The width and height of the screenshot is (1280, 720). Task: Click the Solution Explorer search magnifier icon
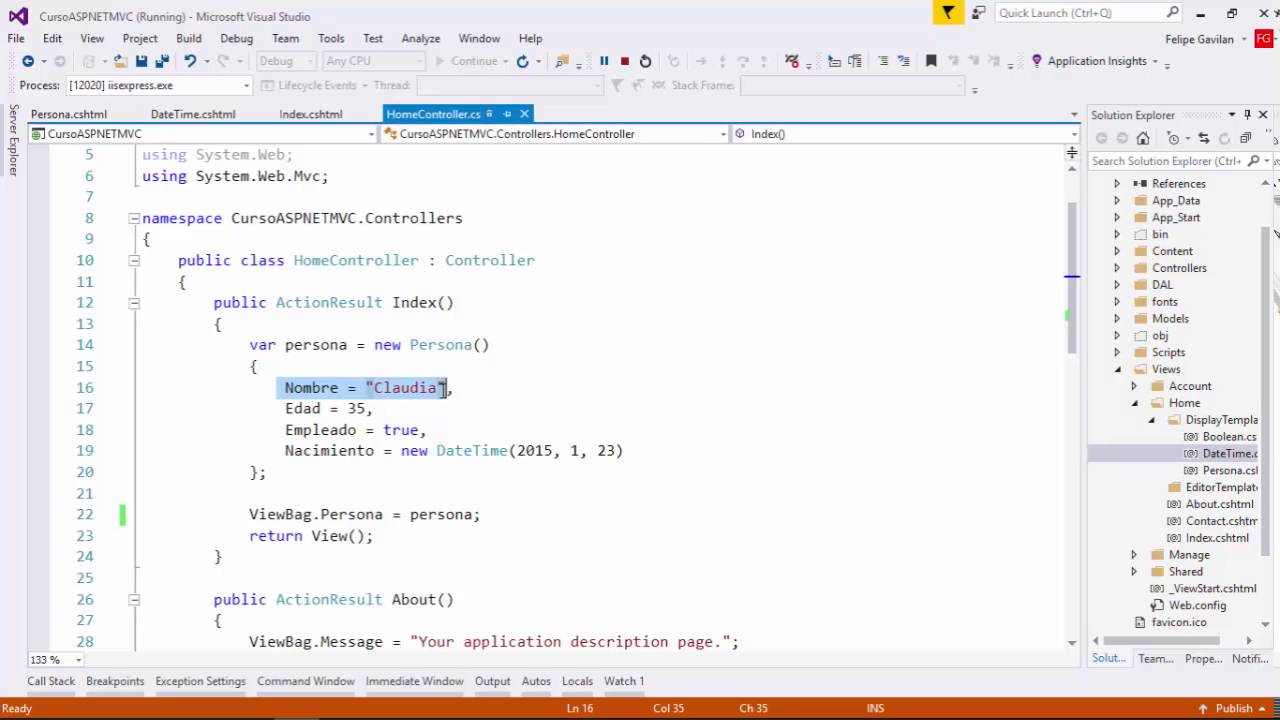click(x=1255, y=161)
